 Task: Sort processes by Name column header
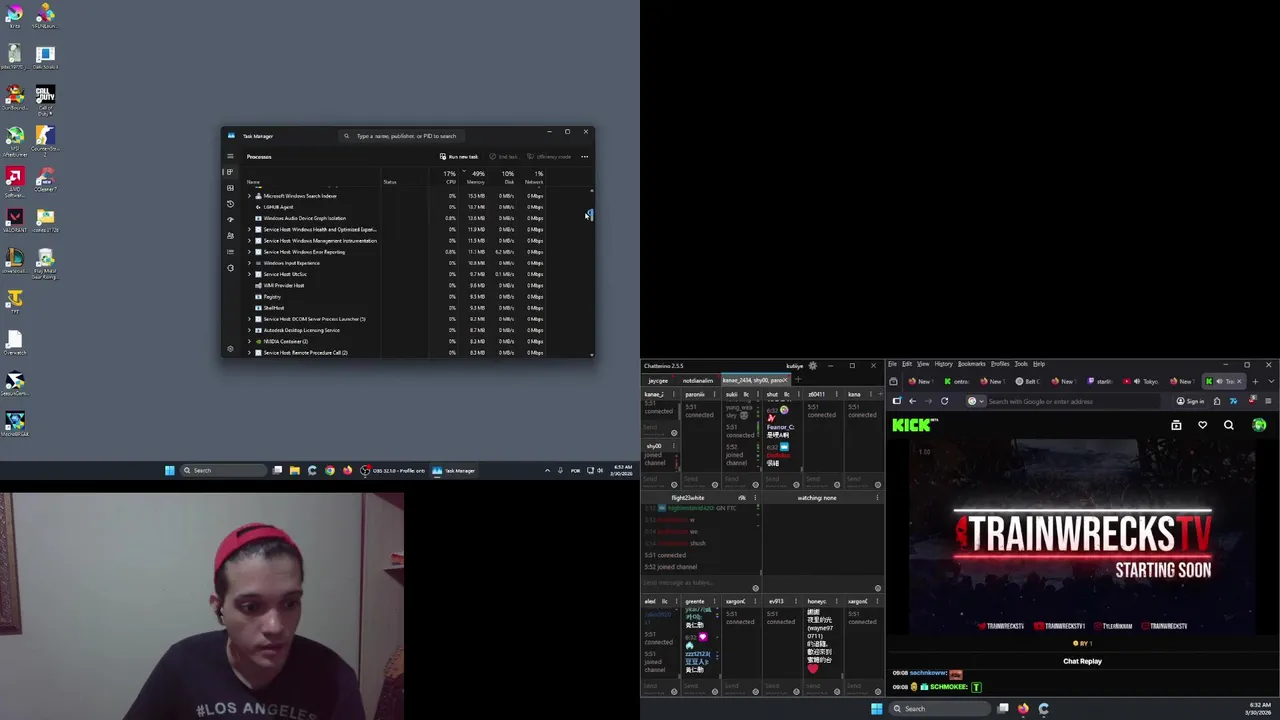click(x=254, y=182)
